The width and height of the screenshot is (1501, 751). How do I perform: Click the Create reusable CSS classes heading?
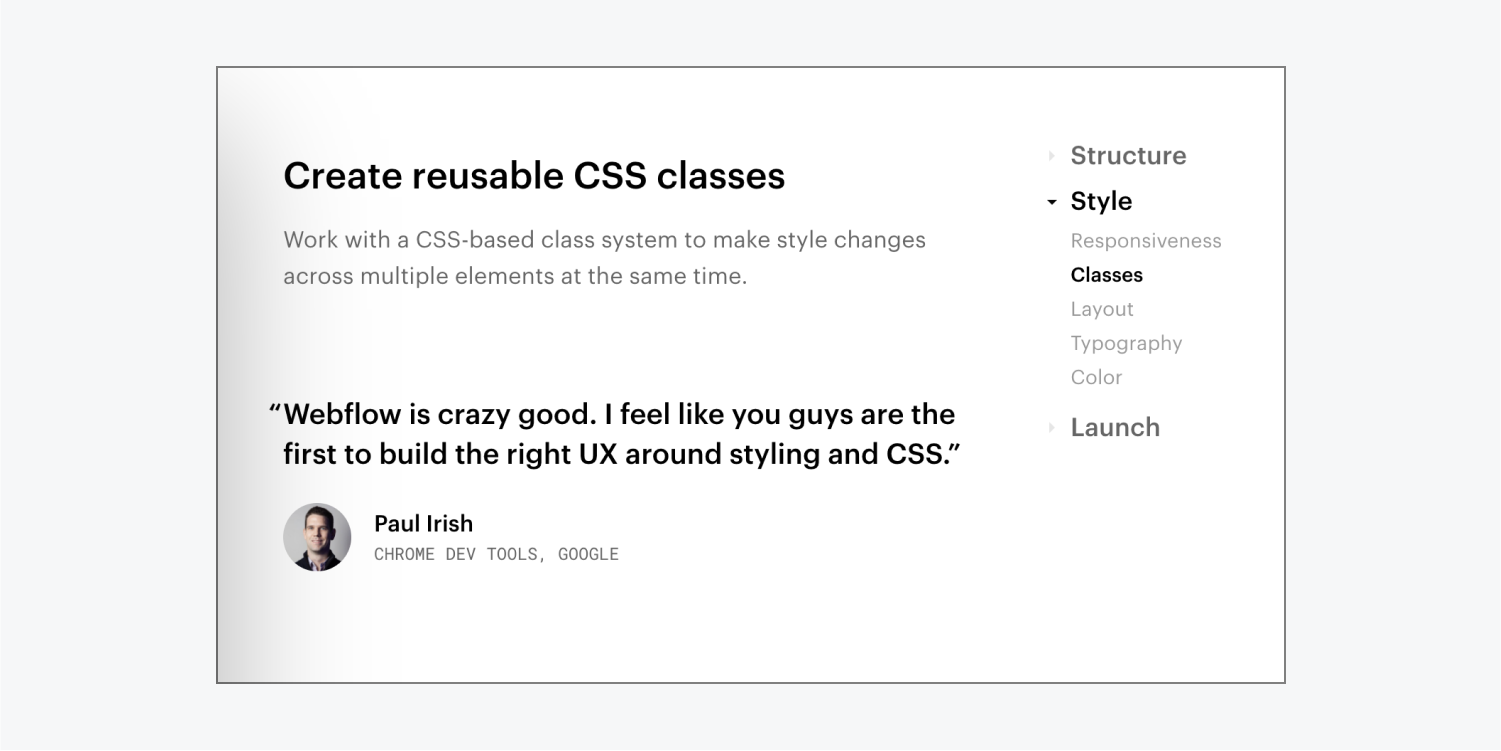pos(534,176)
